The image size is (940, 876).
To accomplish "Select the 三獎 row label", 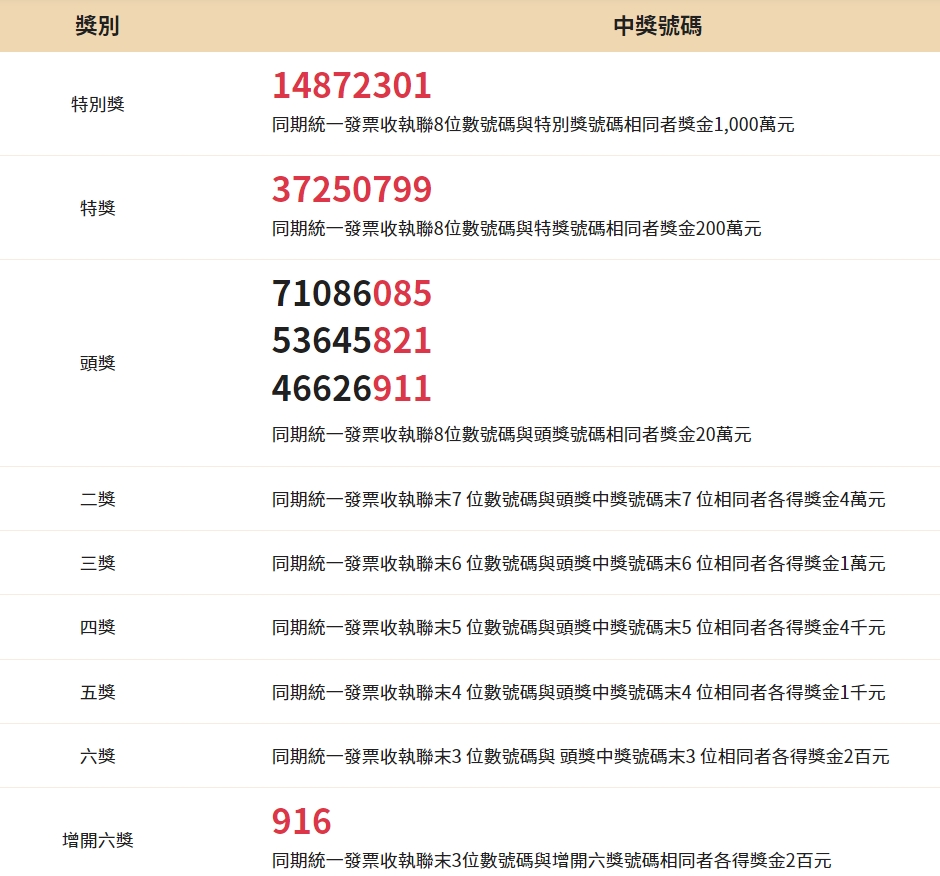I will point(98,563).
